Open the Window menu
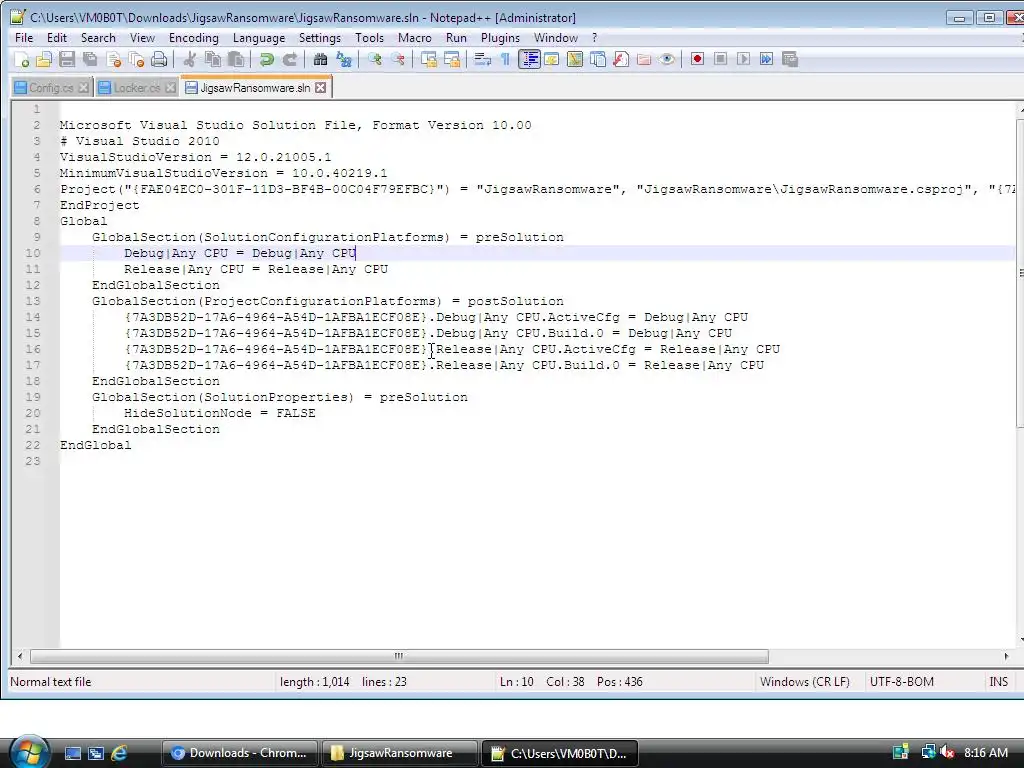The width and height of the screenshot is (1024, 768). coord(556,38)
